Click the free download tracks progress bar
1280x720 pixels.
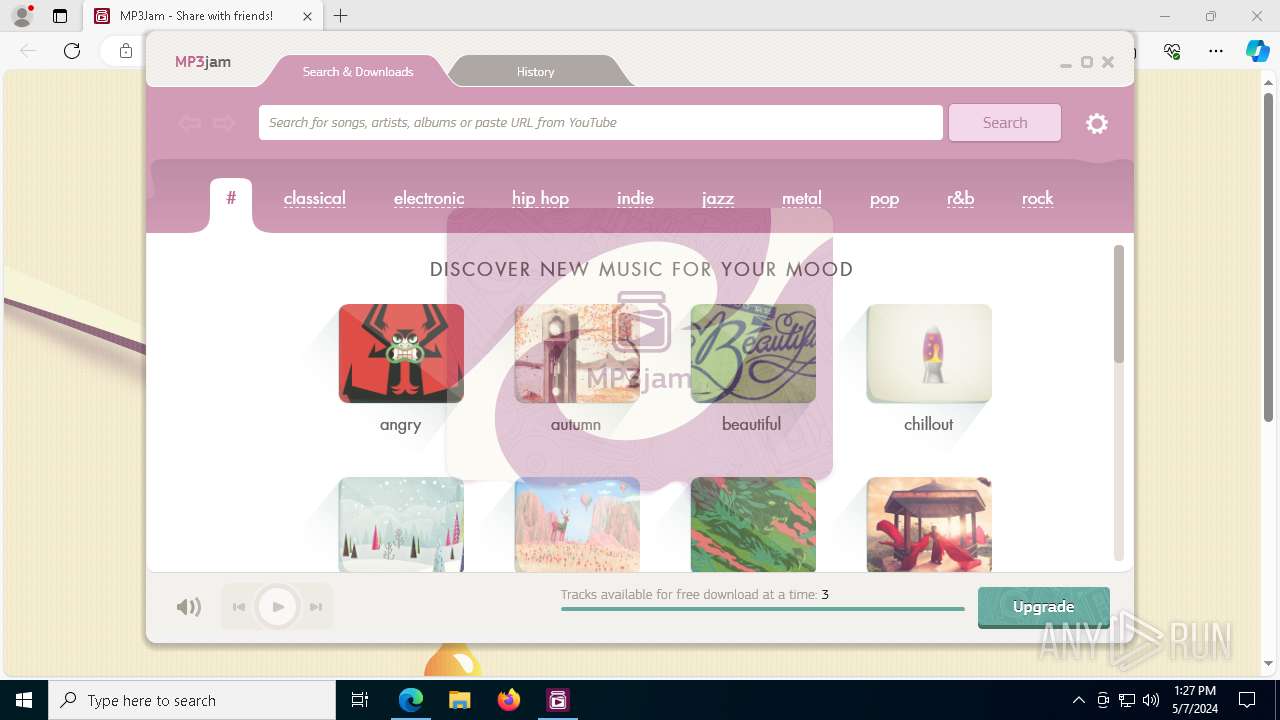tap(763, 608)
